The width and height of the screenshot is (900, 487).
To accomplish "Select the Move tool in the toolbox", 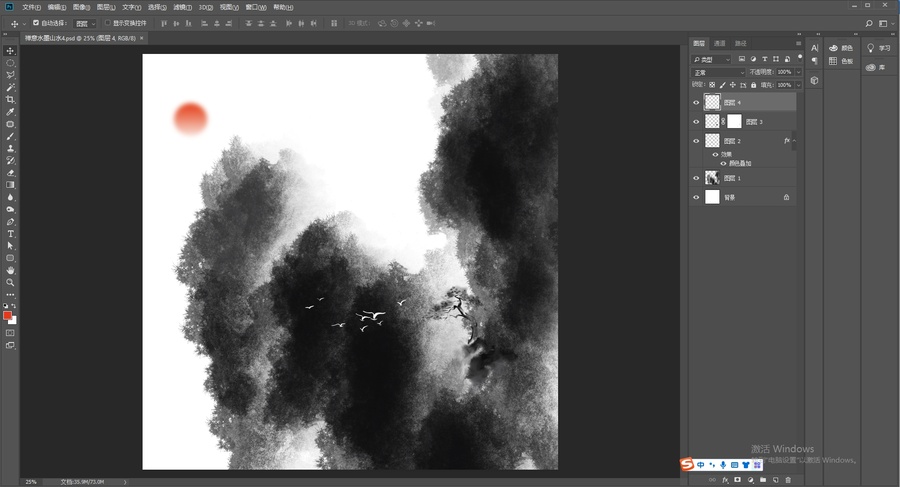I will 10,51.
